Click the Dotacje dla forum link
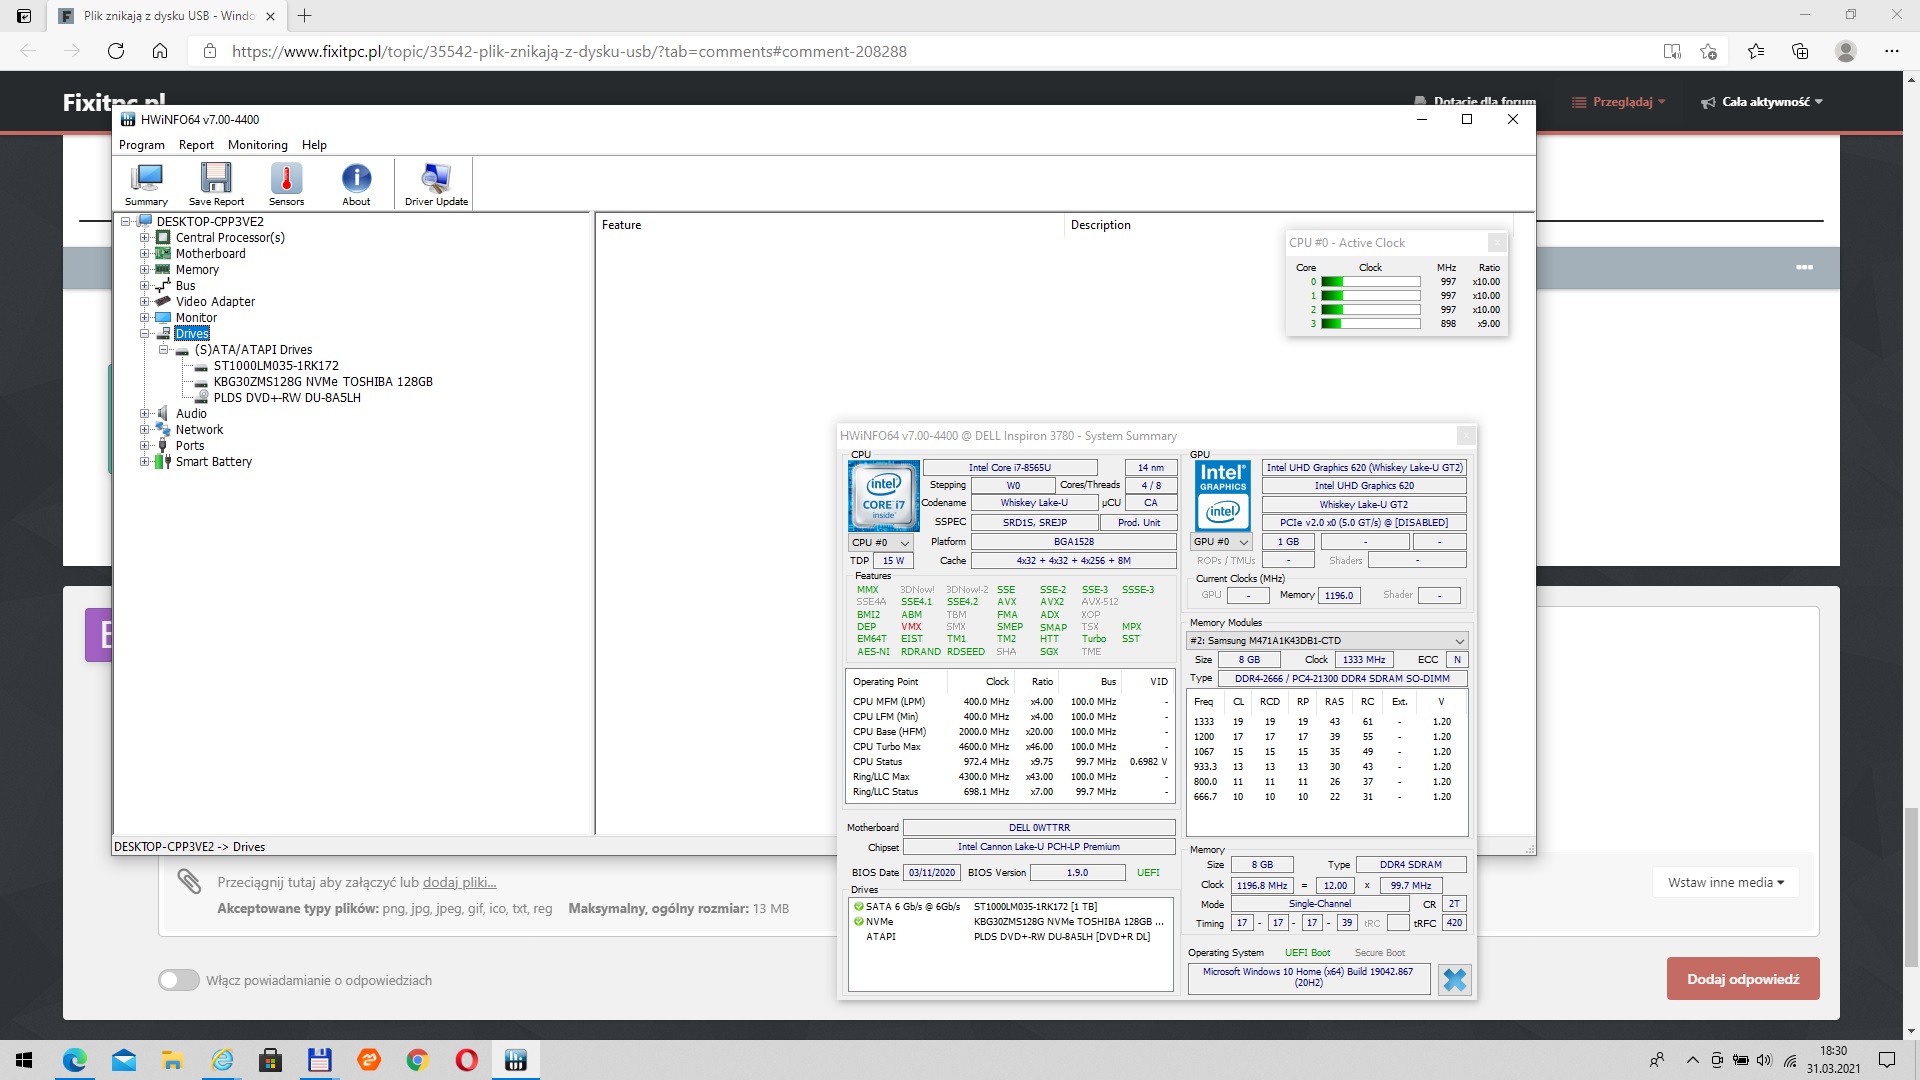This screenshot has height=1080, width=1920. pyautogui.click(x=1476, y=101)
